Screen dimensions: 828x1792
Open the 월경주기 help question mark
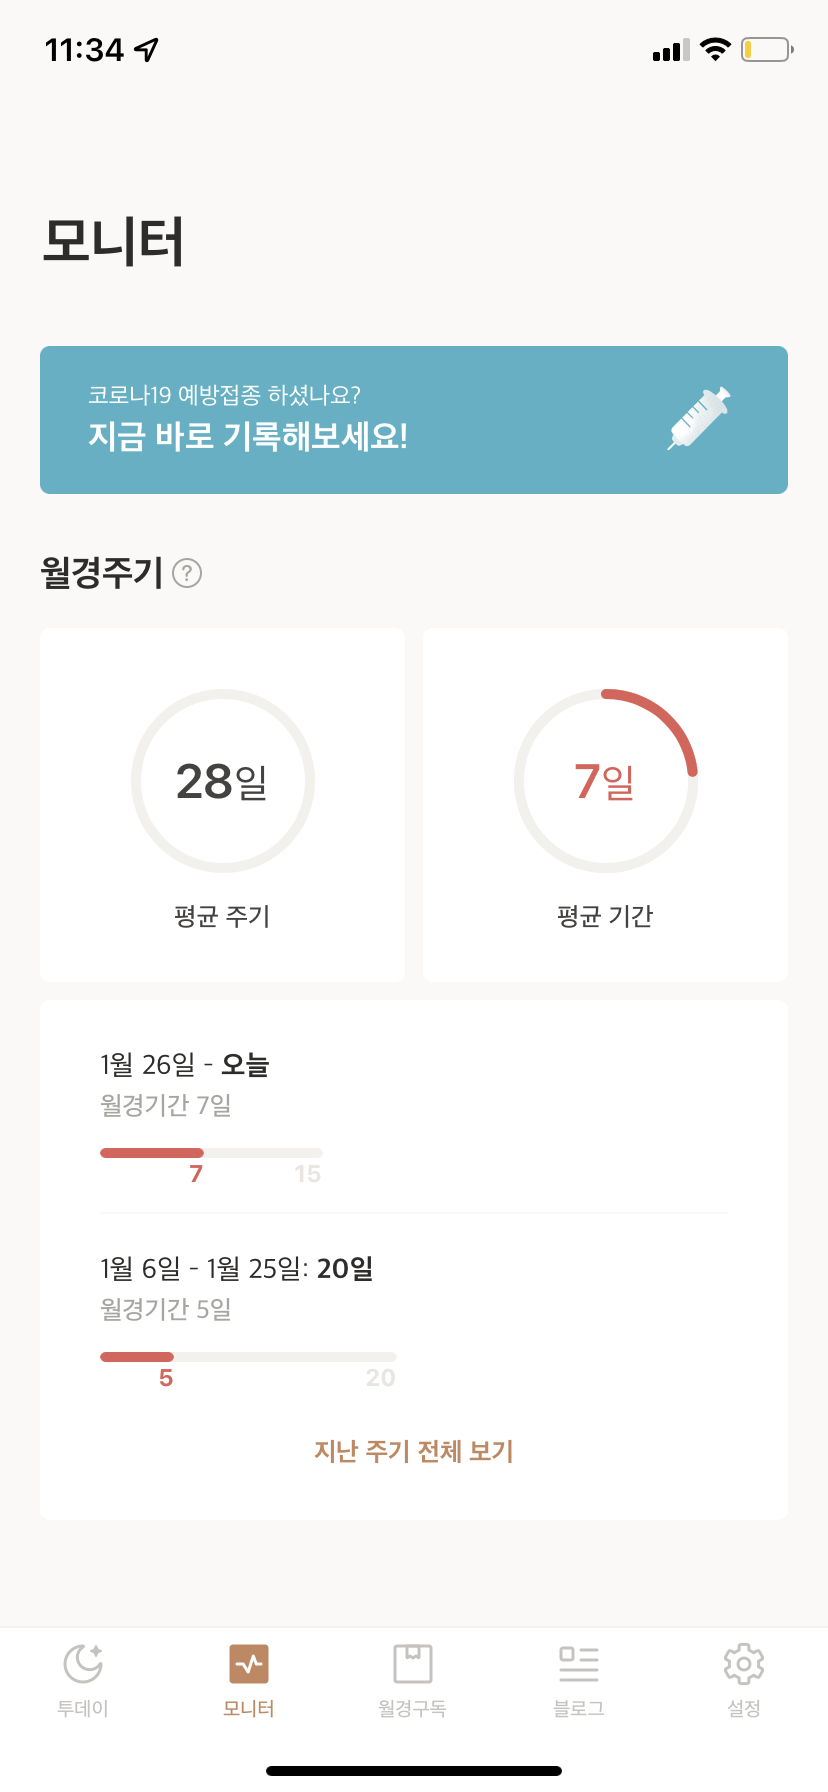[x=187, y=573]
